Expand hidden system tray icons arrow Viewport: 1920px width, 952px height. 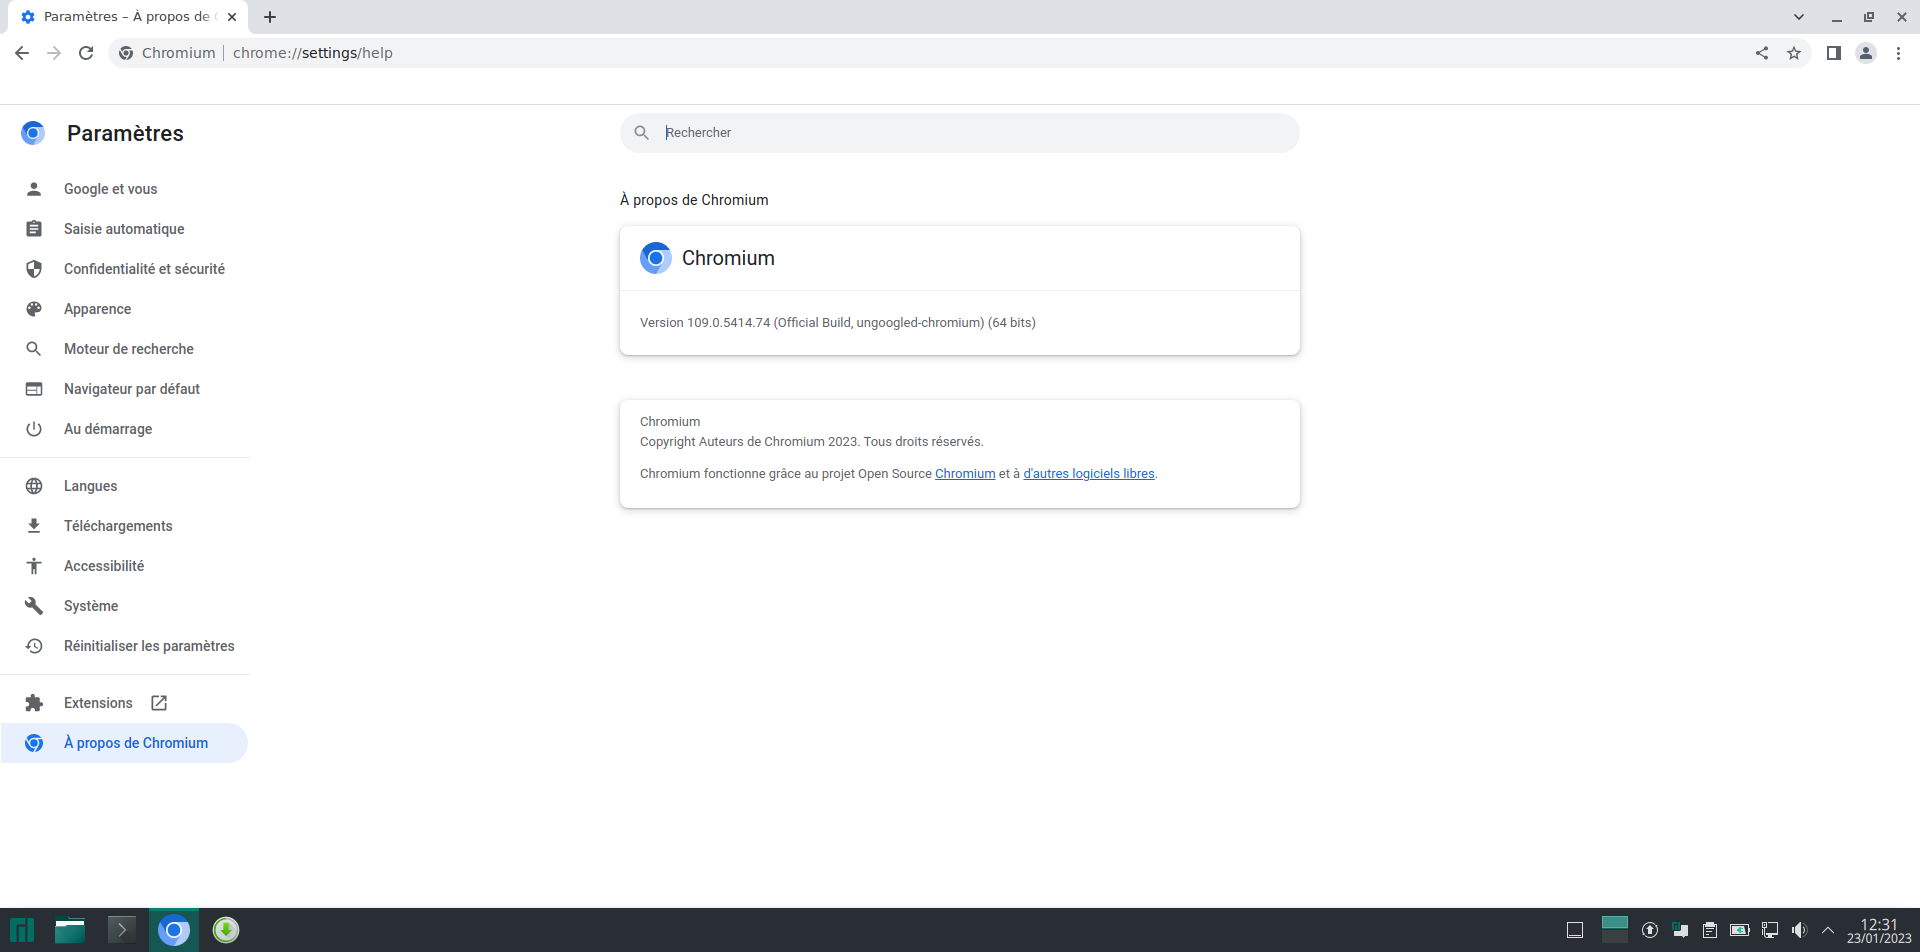click(1828, 930)
